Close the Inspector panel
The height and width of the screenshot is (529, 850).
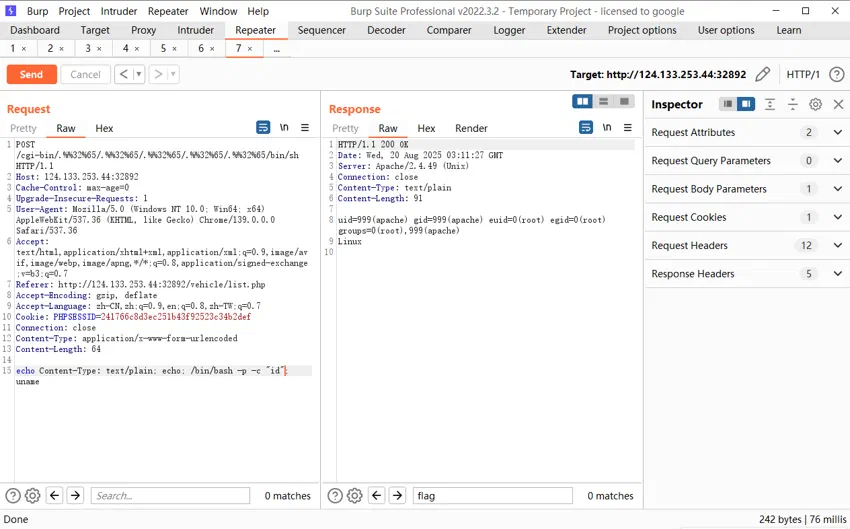838,104
